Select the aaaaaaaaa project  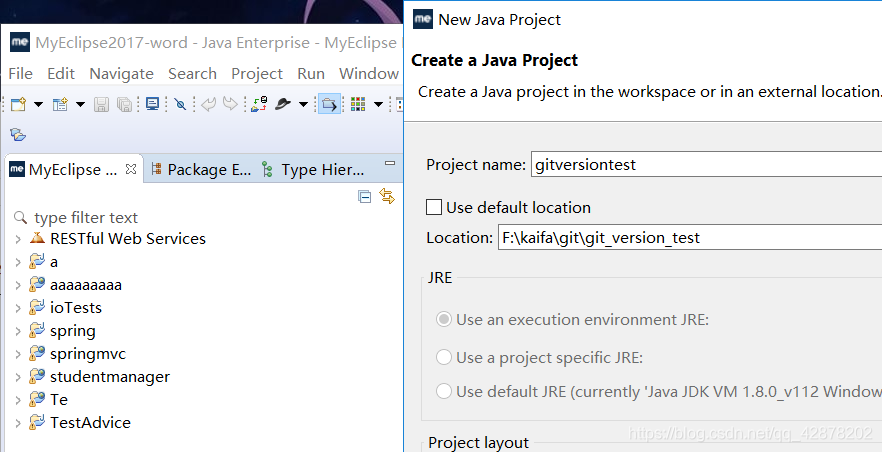[86, 284]
